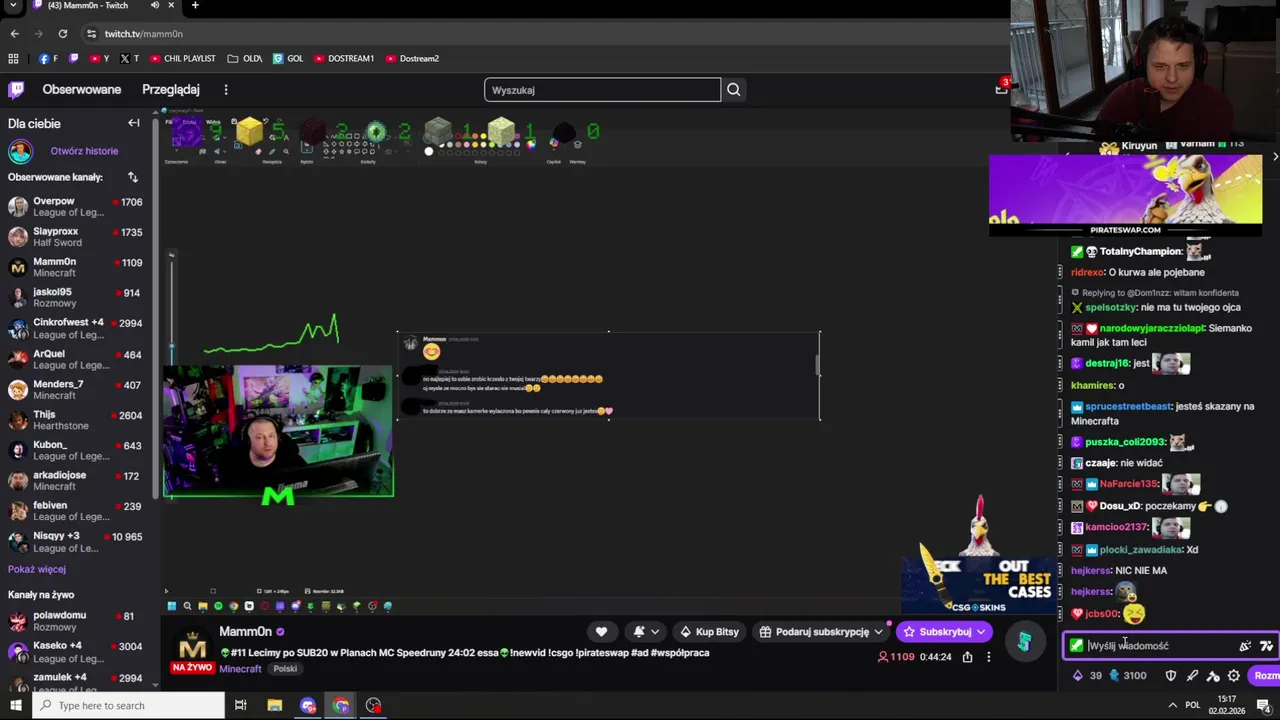Open the 7TV emote picker icon

(1266, 646)
